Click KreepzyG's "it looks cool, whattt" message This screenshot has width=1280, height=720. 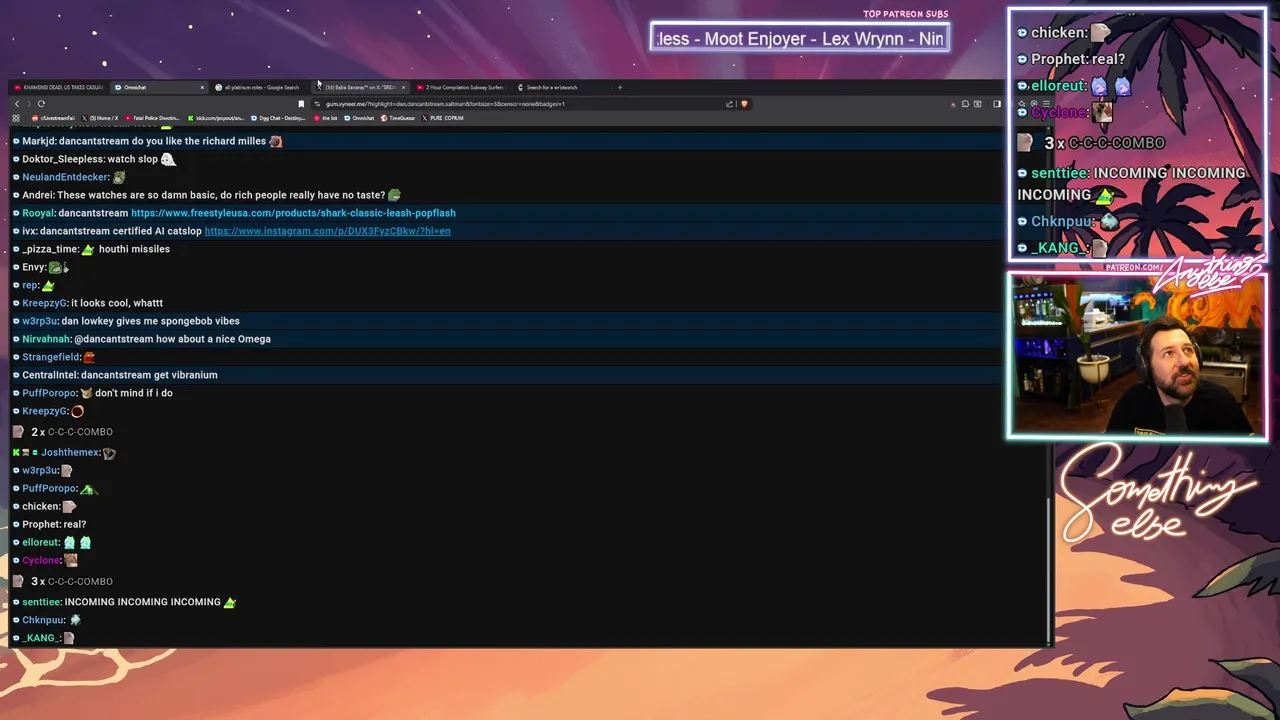(x=117, y=303)
